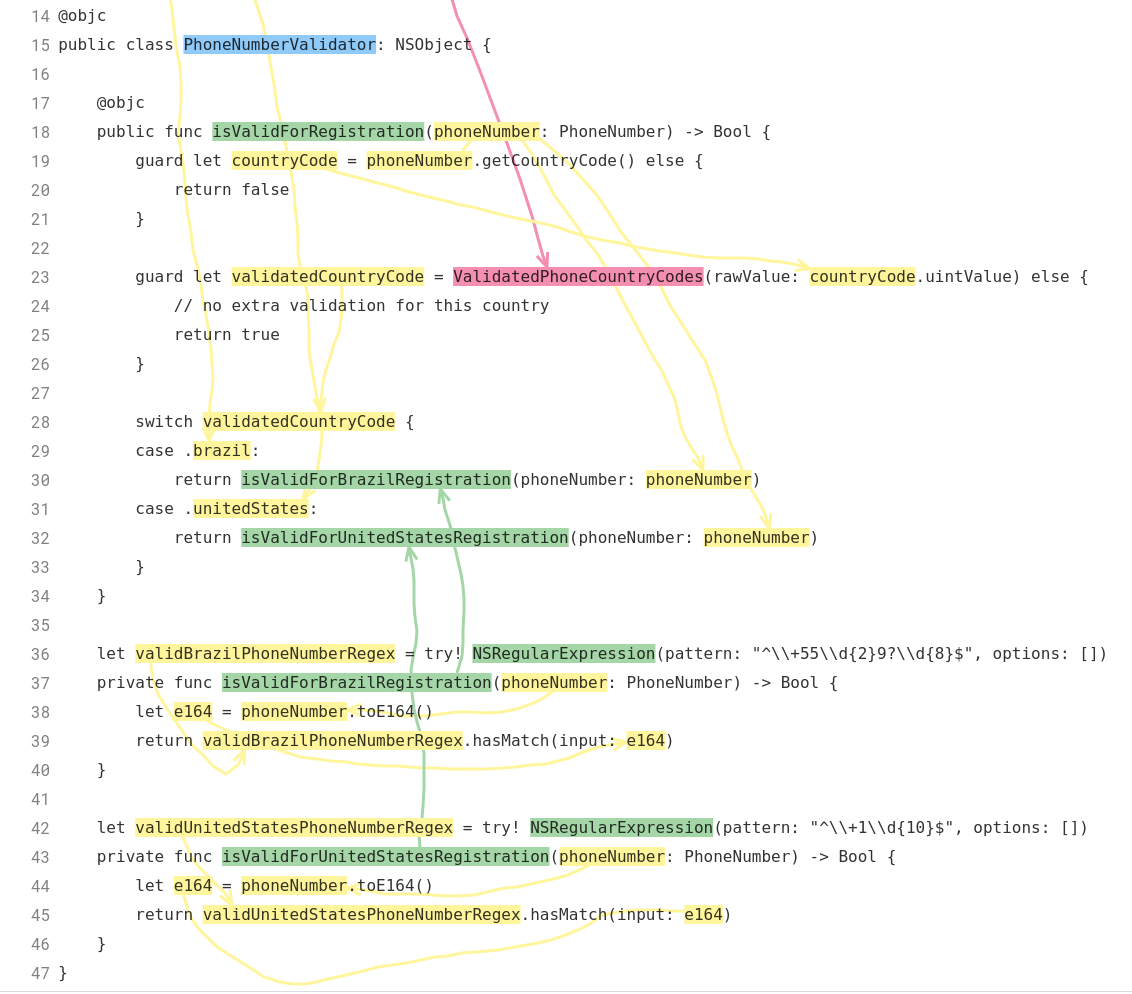Click phoneNumber before .getCountryCode()
Viewport: 1132px width, 994px height.
(x=419, y=160)
